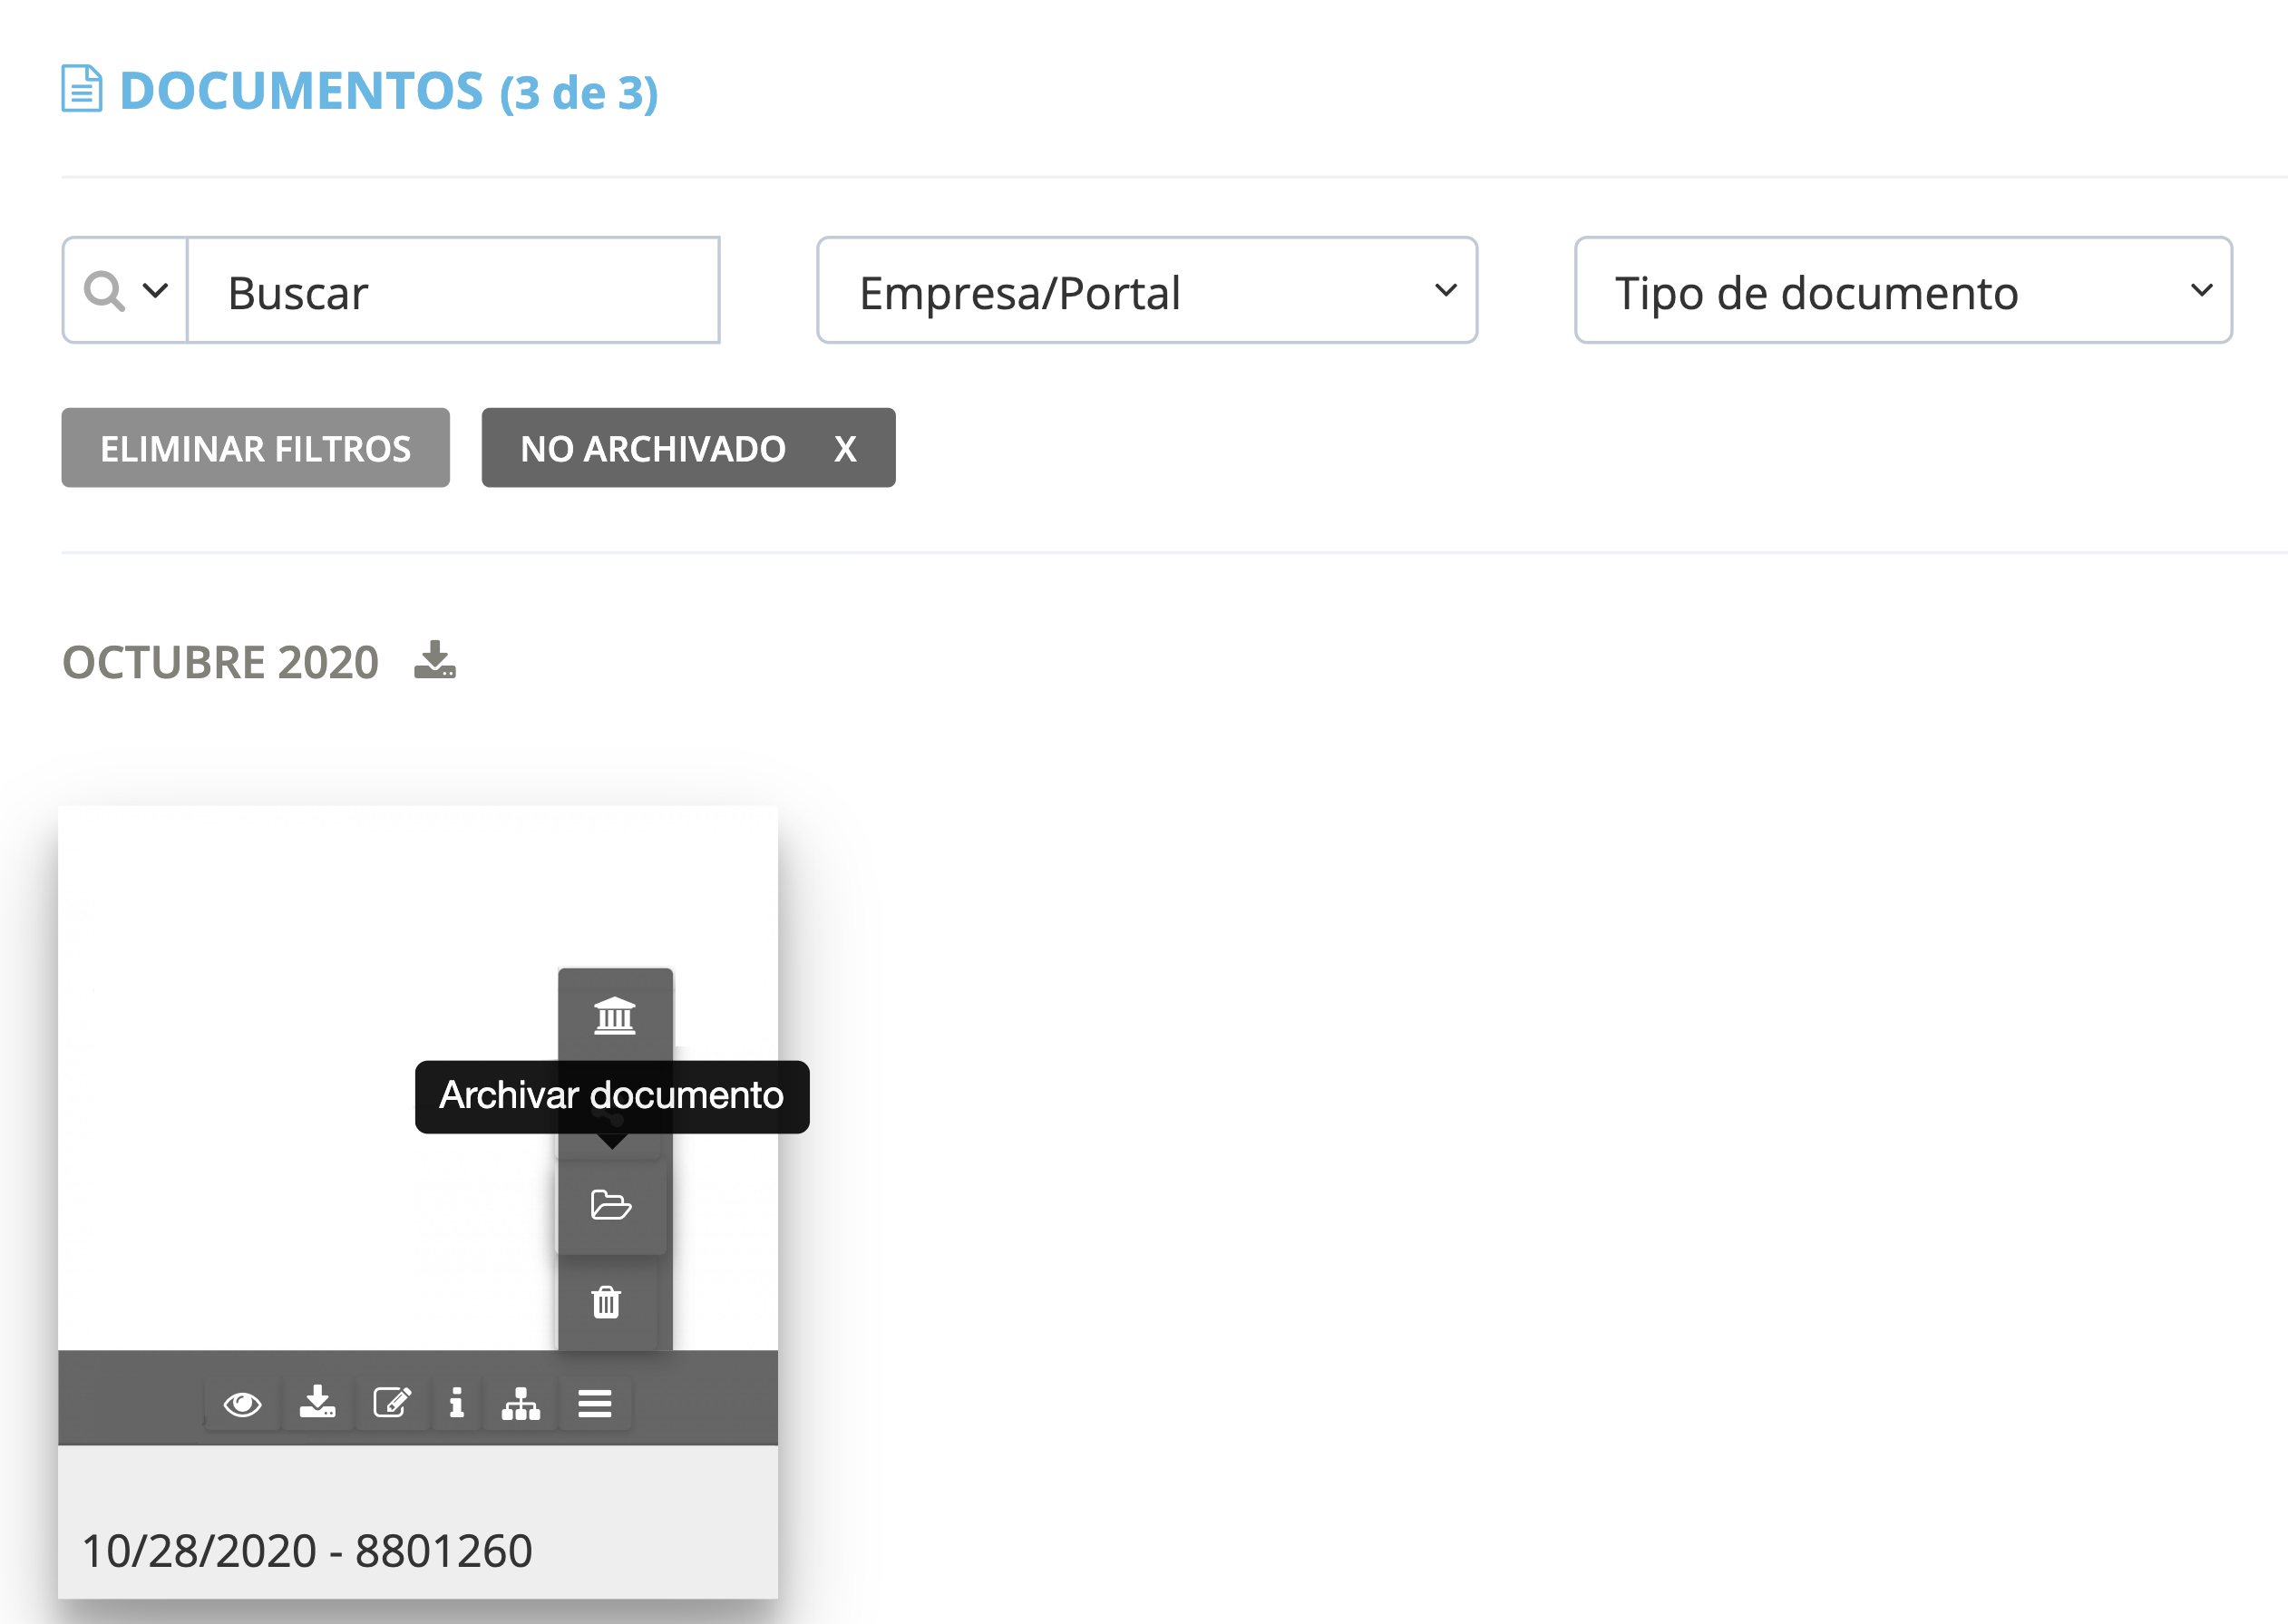Download all OCTUBRE 2020 documents
Image resolution: width=2288 pixels, height=1624 pixels.
pos(435,660)
